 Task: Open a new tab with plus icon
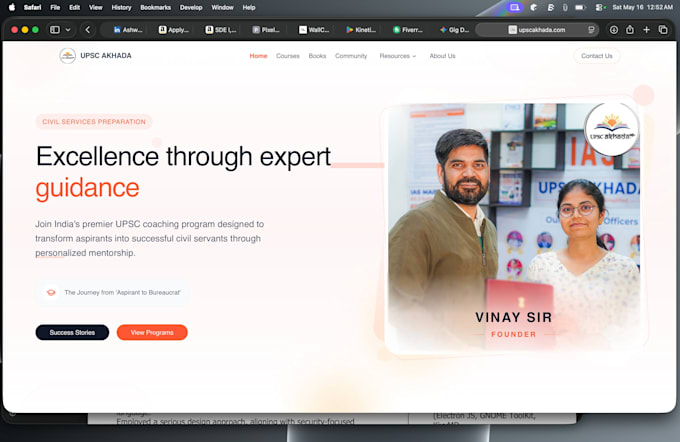tap(647, 29)
